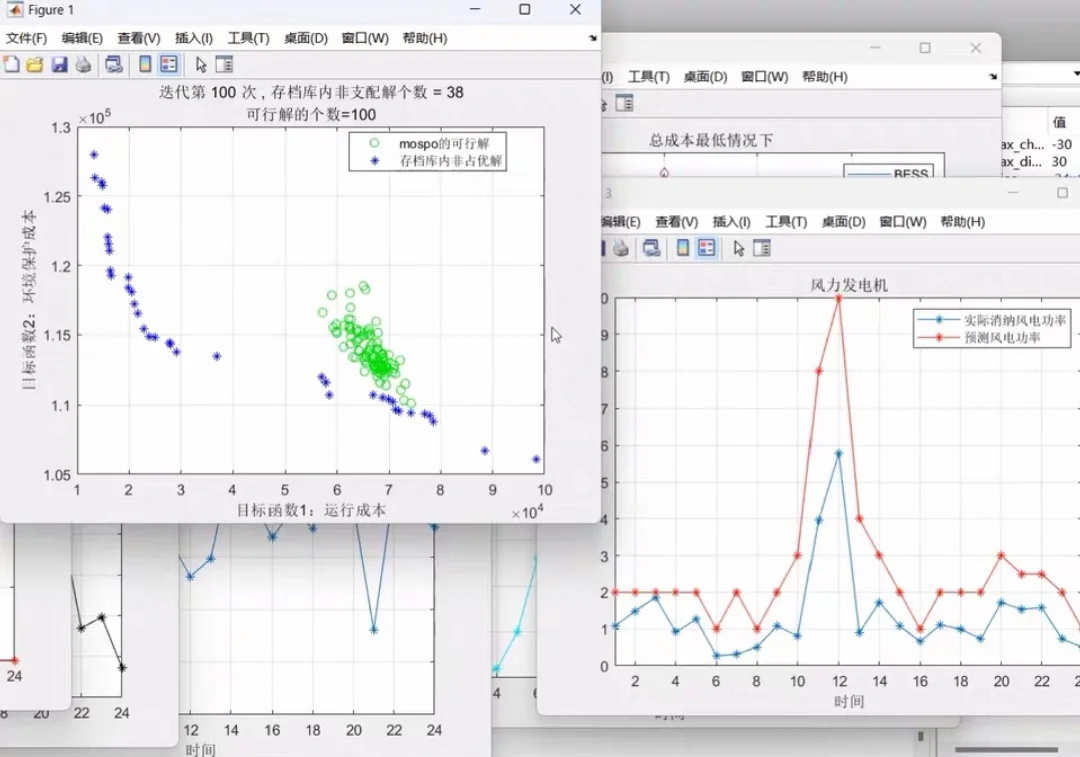
Task: Open 查看(V) menu in wind turbine figure
Action: pyautogui.click(x=676, y=222)
